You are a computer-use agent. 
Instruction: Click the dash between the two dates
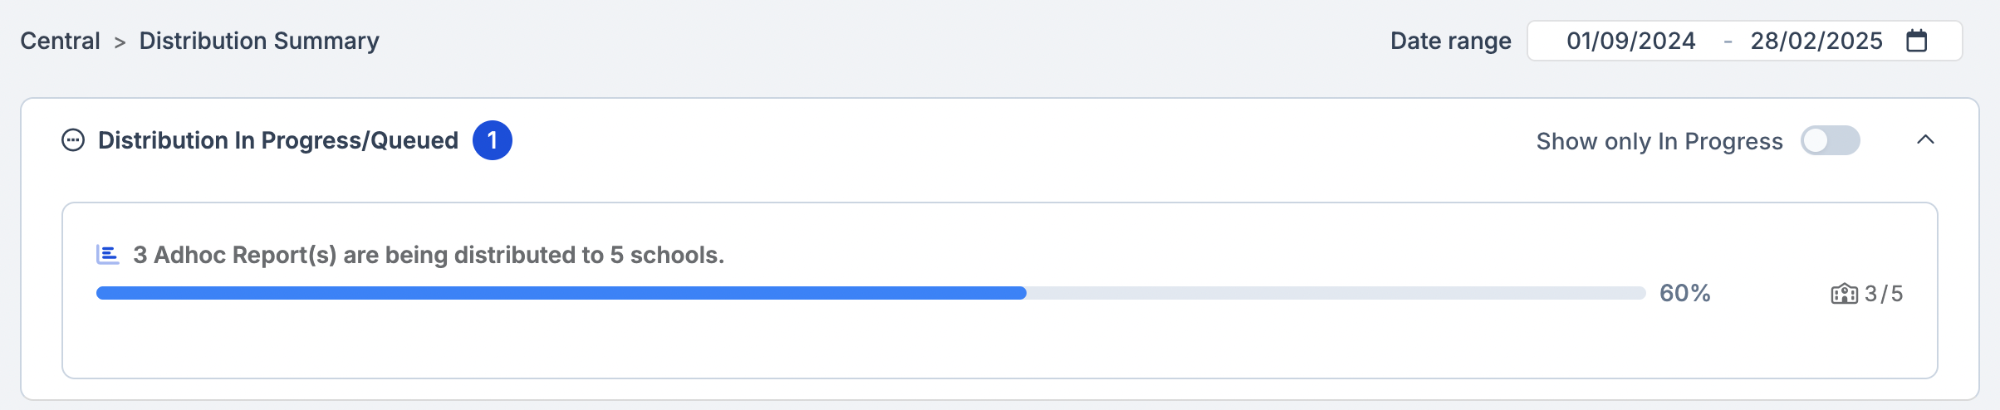(x=1728, y=42)
